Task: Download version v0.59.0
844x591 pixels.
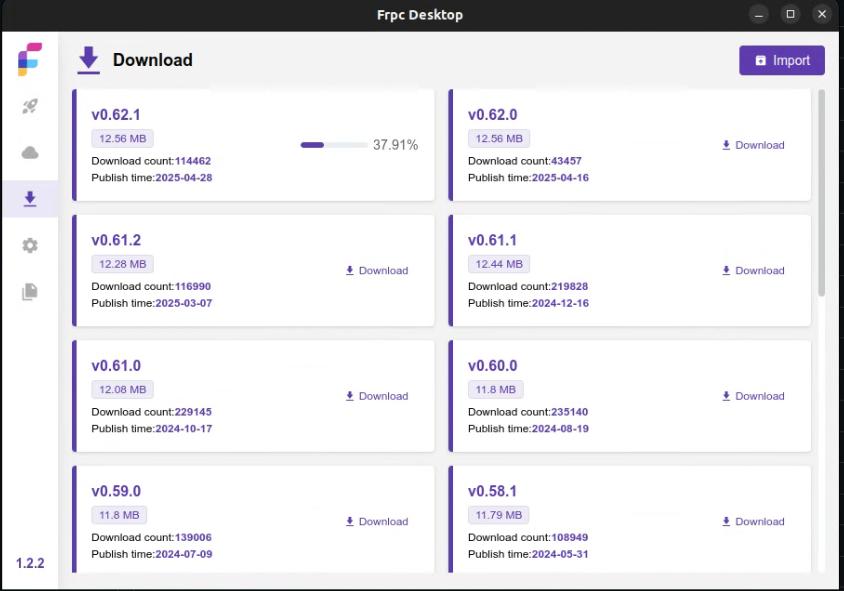Action: coord(377,522)
